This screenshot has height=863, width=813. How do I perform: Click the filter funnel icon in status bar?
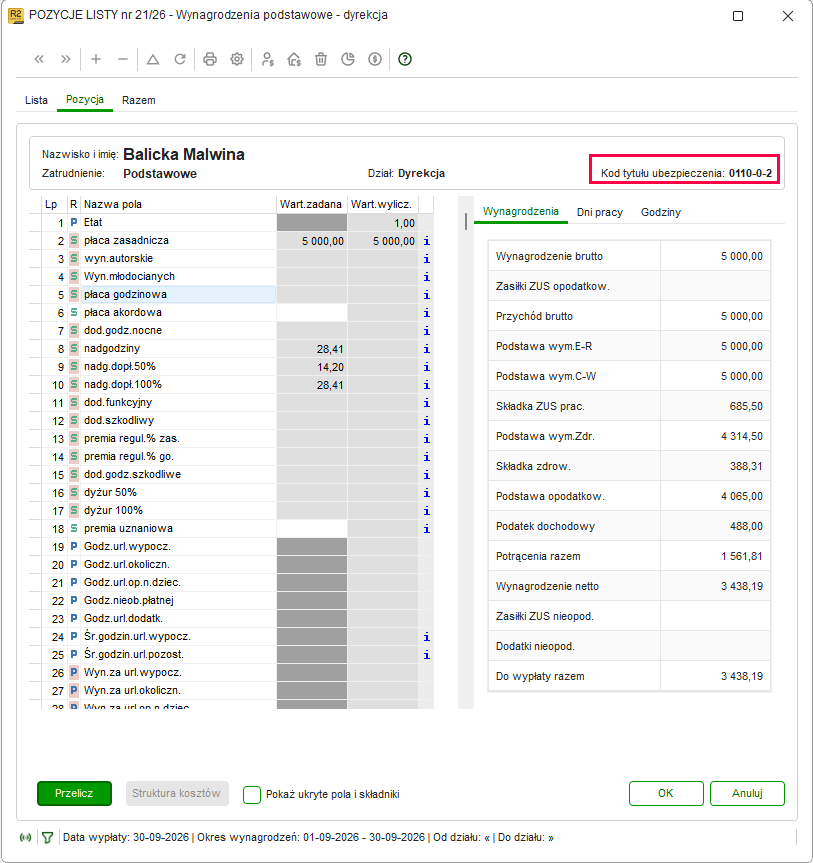click(x=47, y=838)
